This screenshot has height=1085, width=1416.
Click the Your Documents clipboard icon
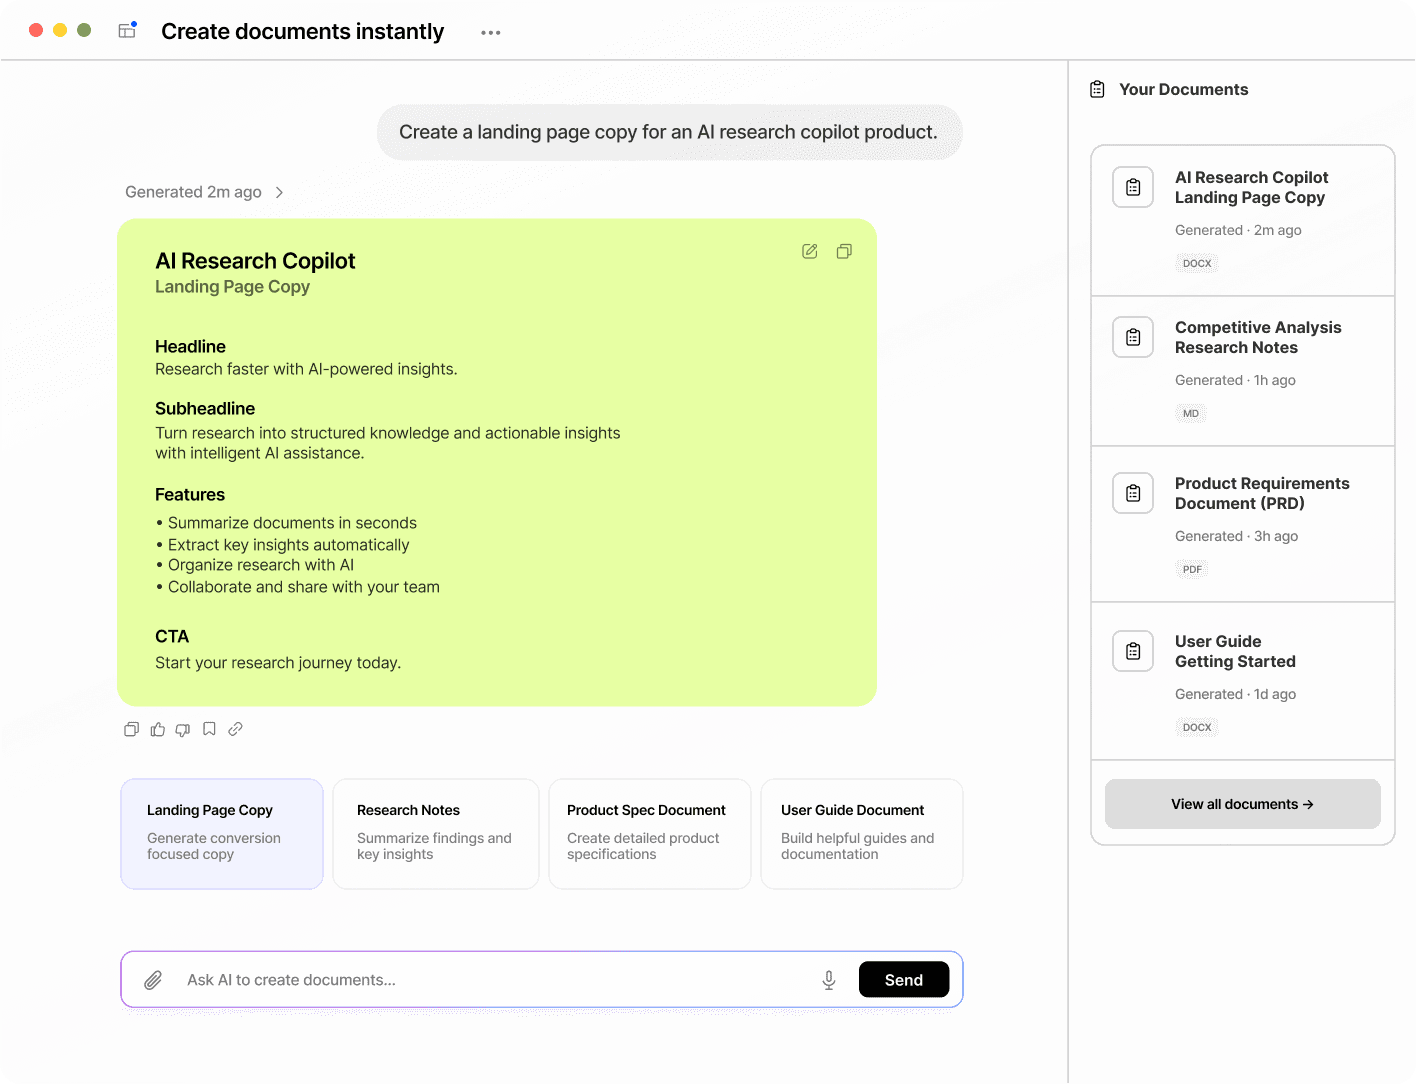[1097, 89]
